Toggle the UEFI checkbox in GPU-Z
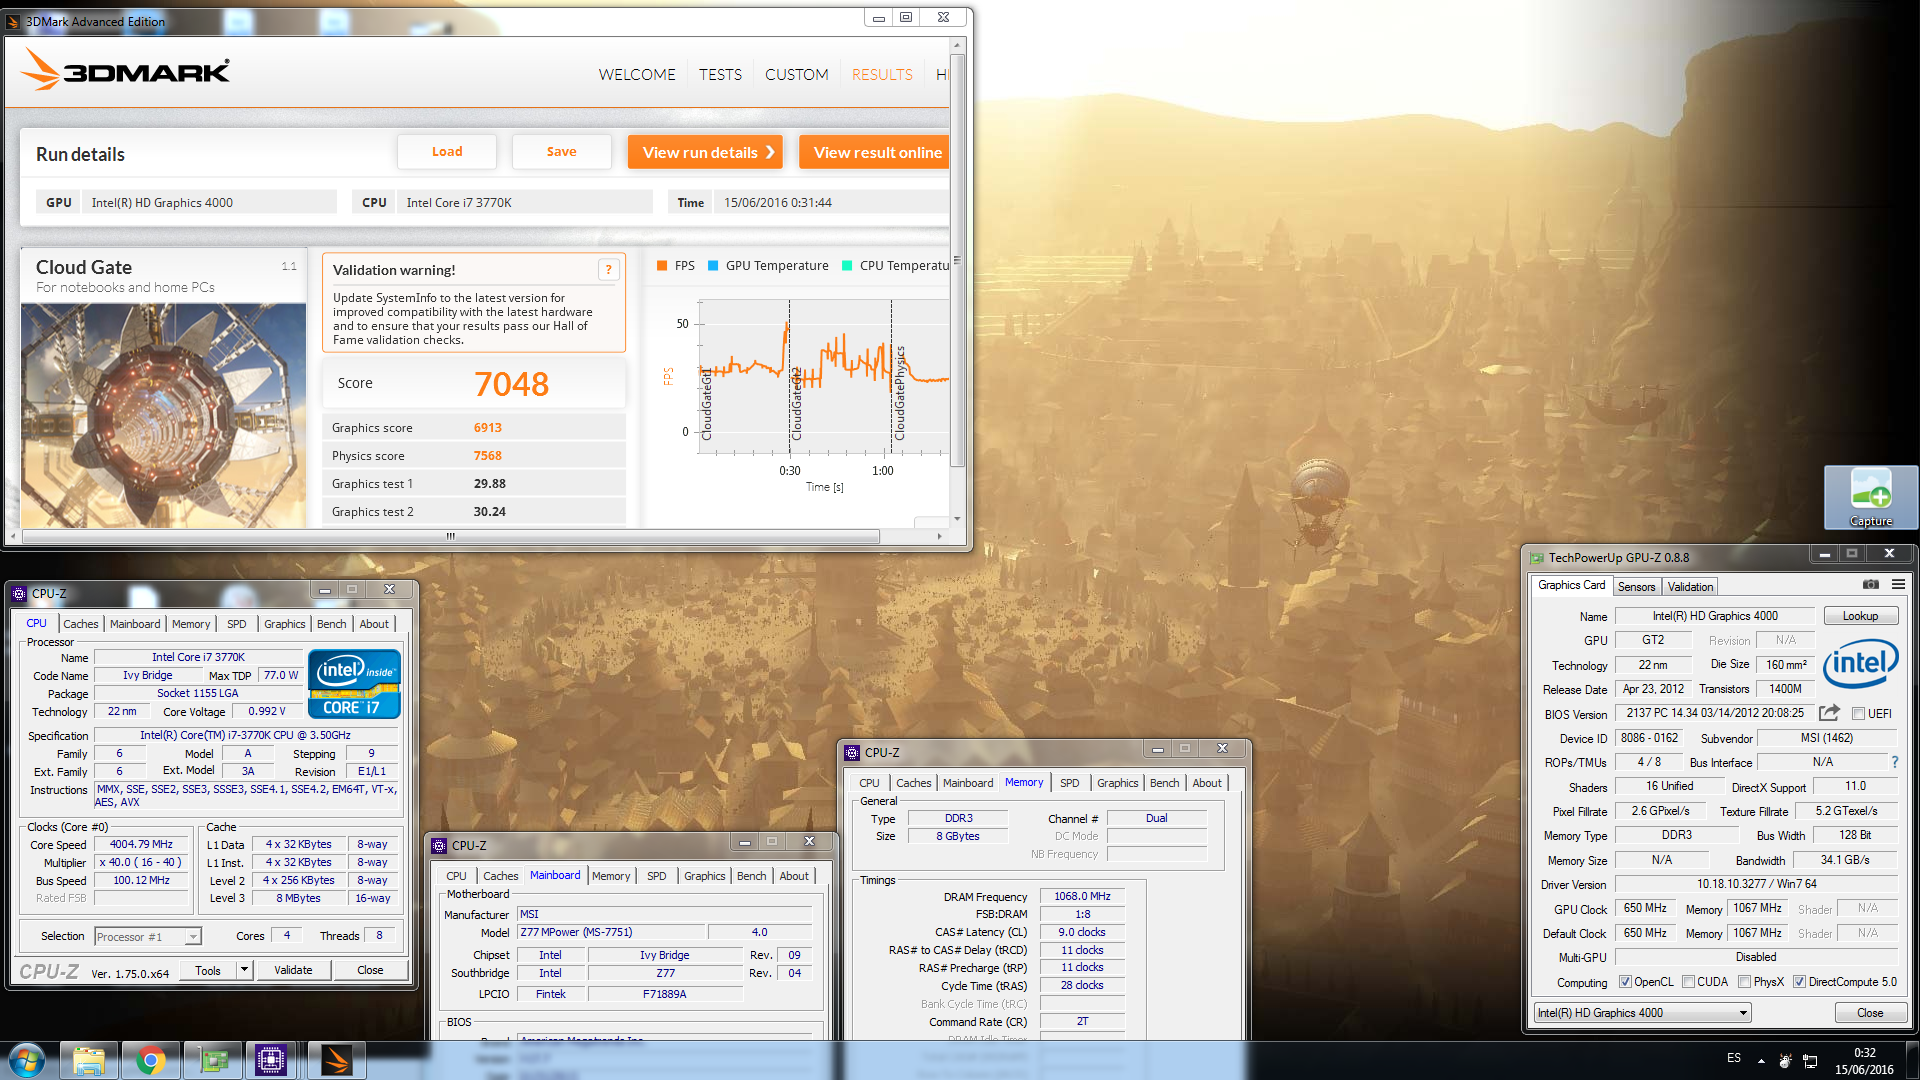The image size is (1920, 1080). coord(1858,713)
